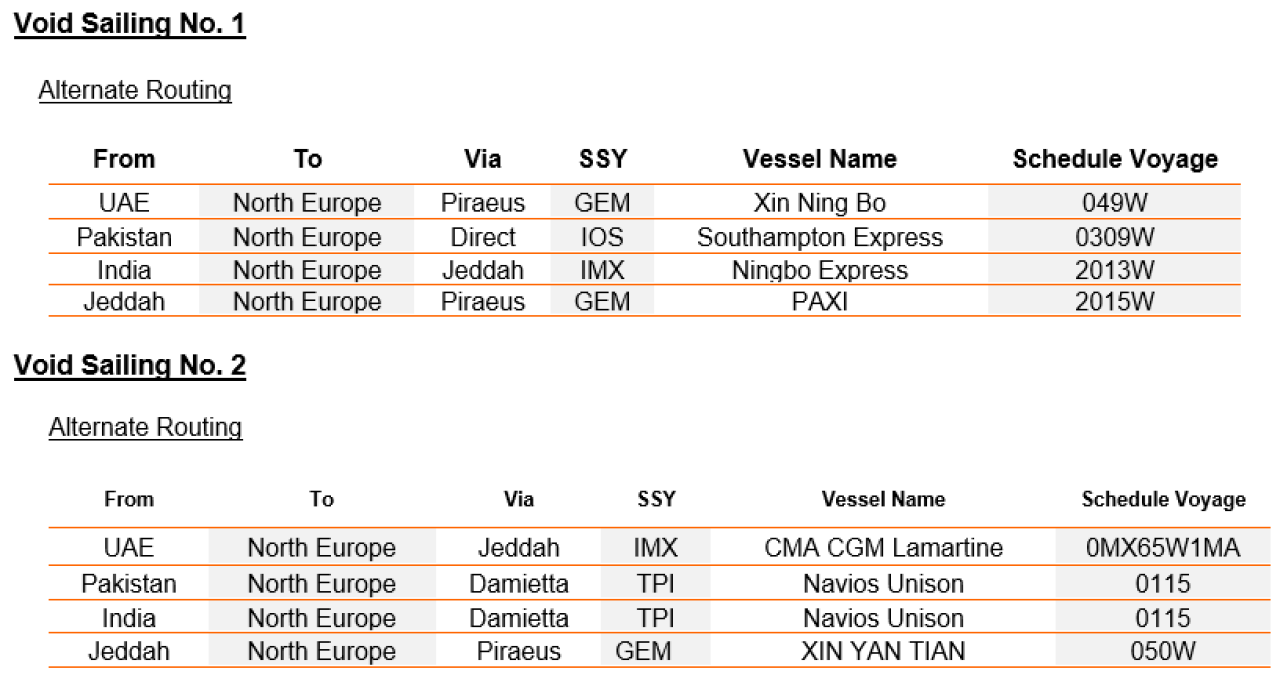Image resolution: width=1280 pixels, height=682 pixels.
Task: Select the Xin Ning Bo vessel cell
Action: (820, 203)
